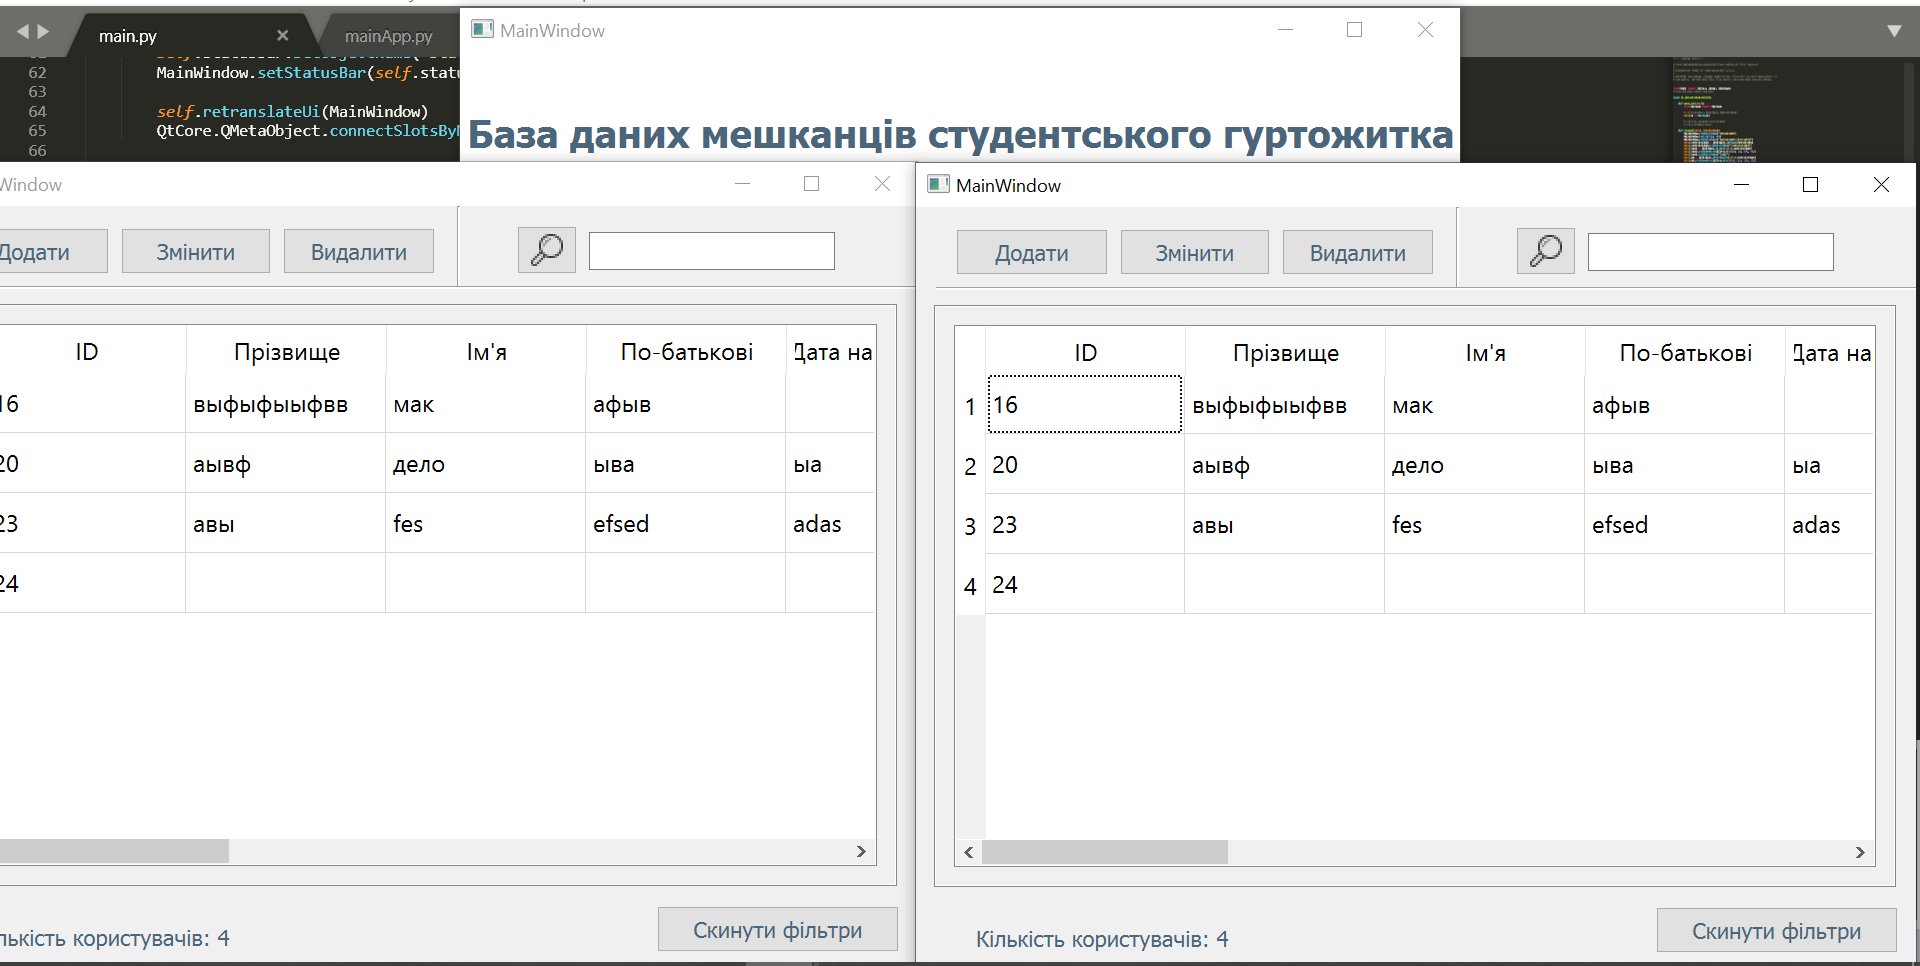
Task: Select cell дело in the right table
Action: (1485, 465)
